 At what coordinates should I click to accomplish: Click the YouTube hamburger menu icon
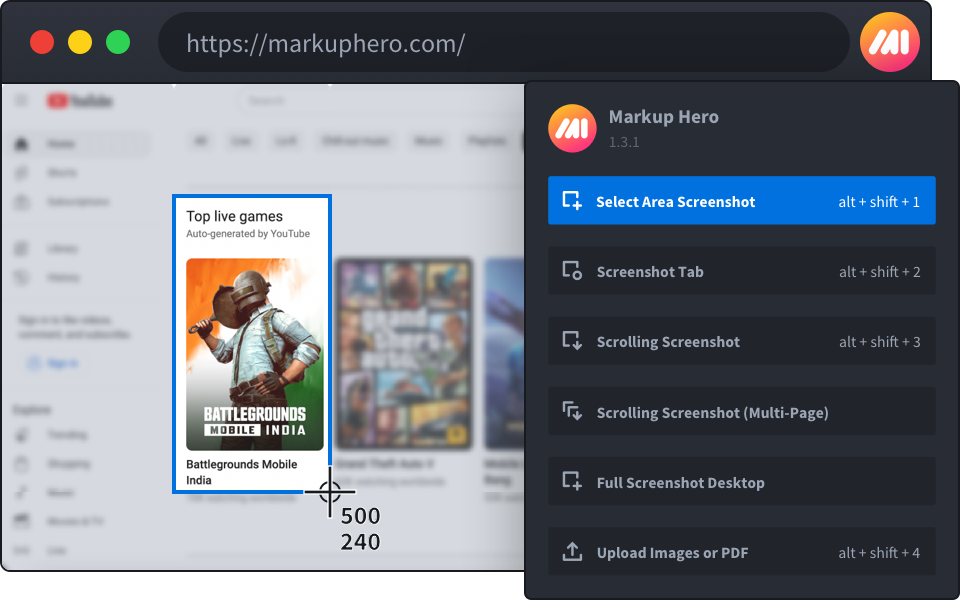pos(21,100)
